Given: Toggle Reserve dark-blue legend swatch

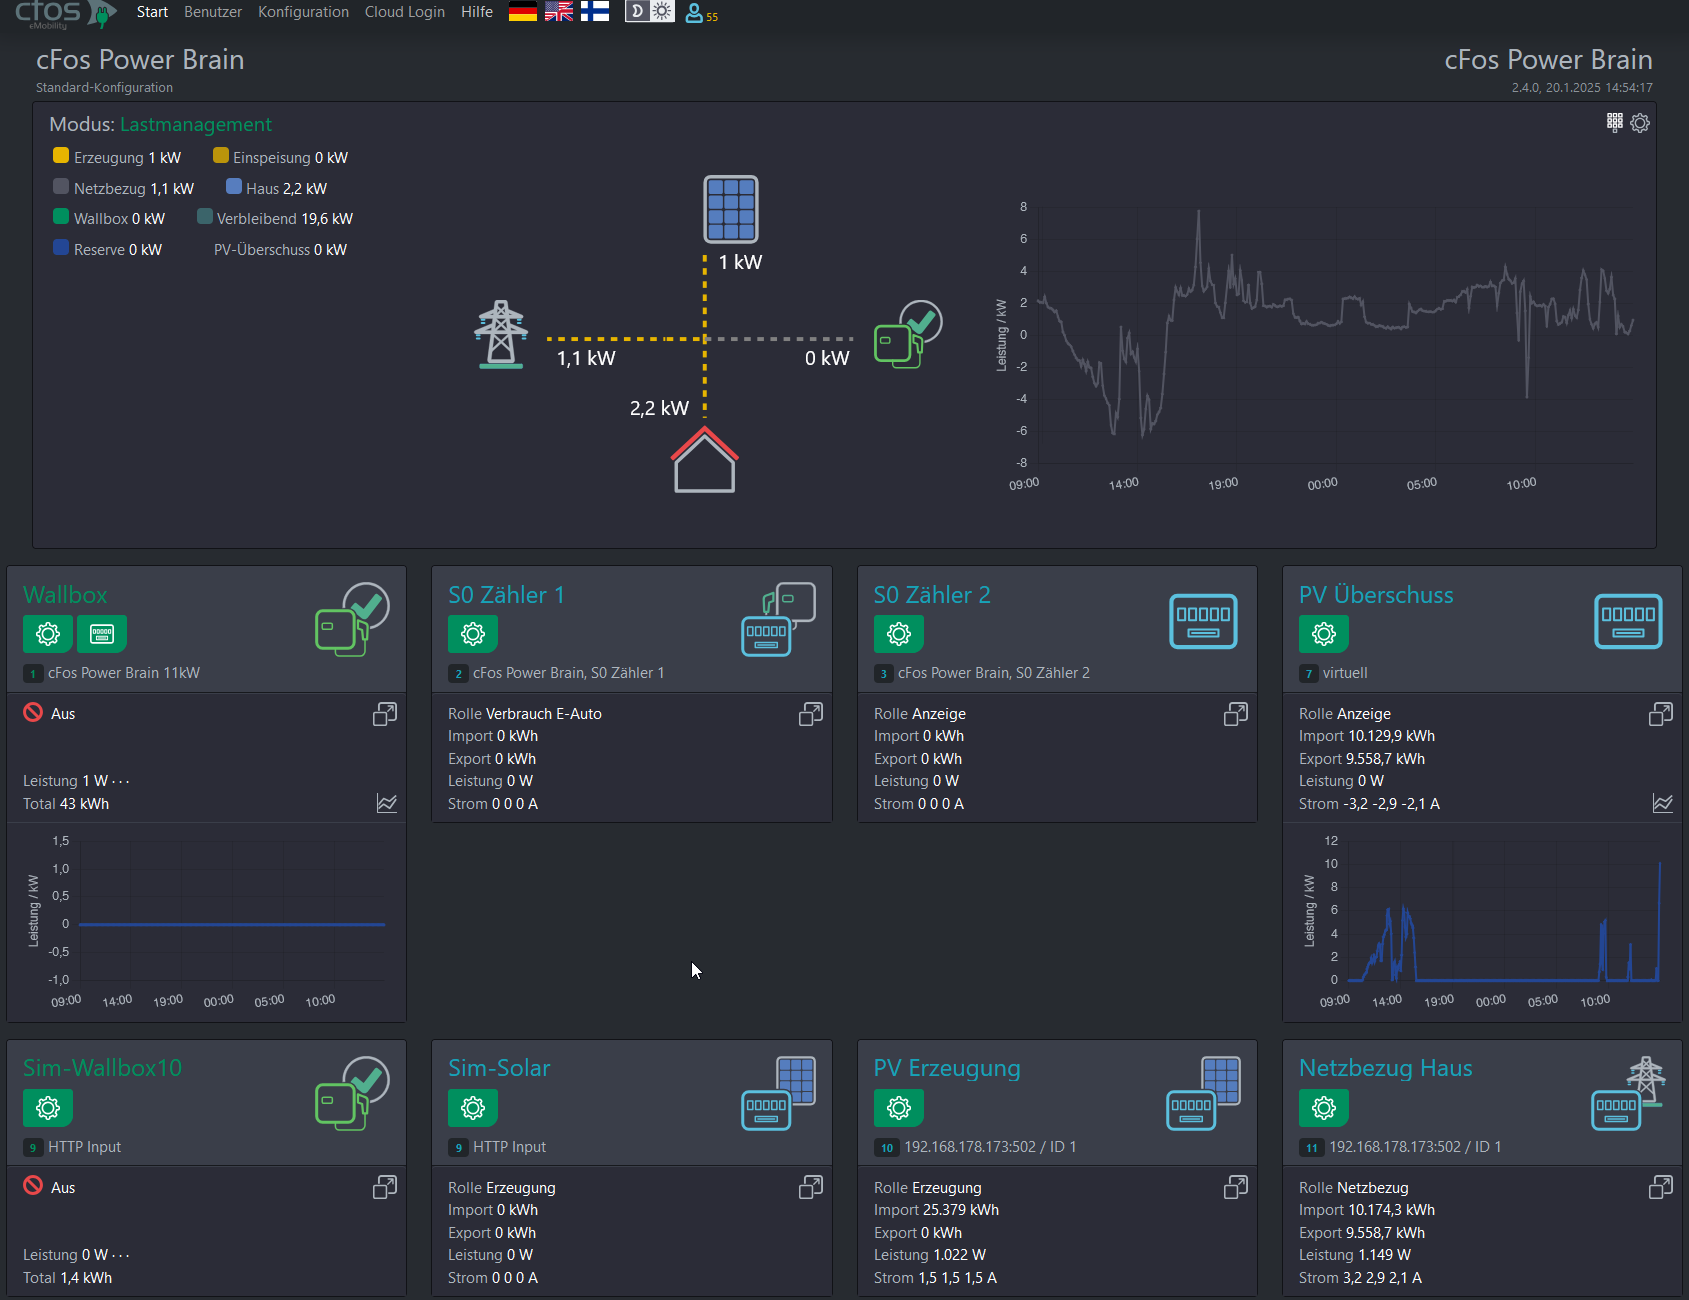Looking at the screenshot, I should 61,248.
